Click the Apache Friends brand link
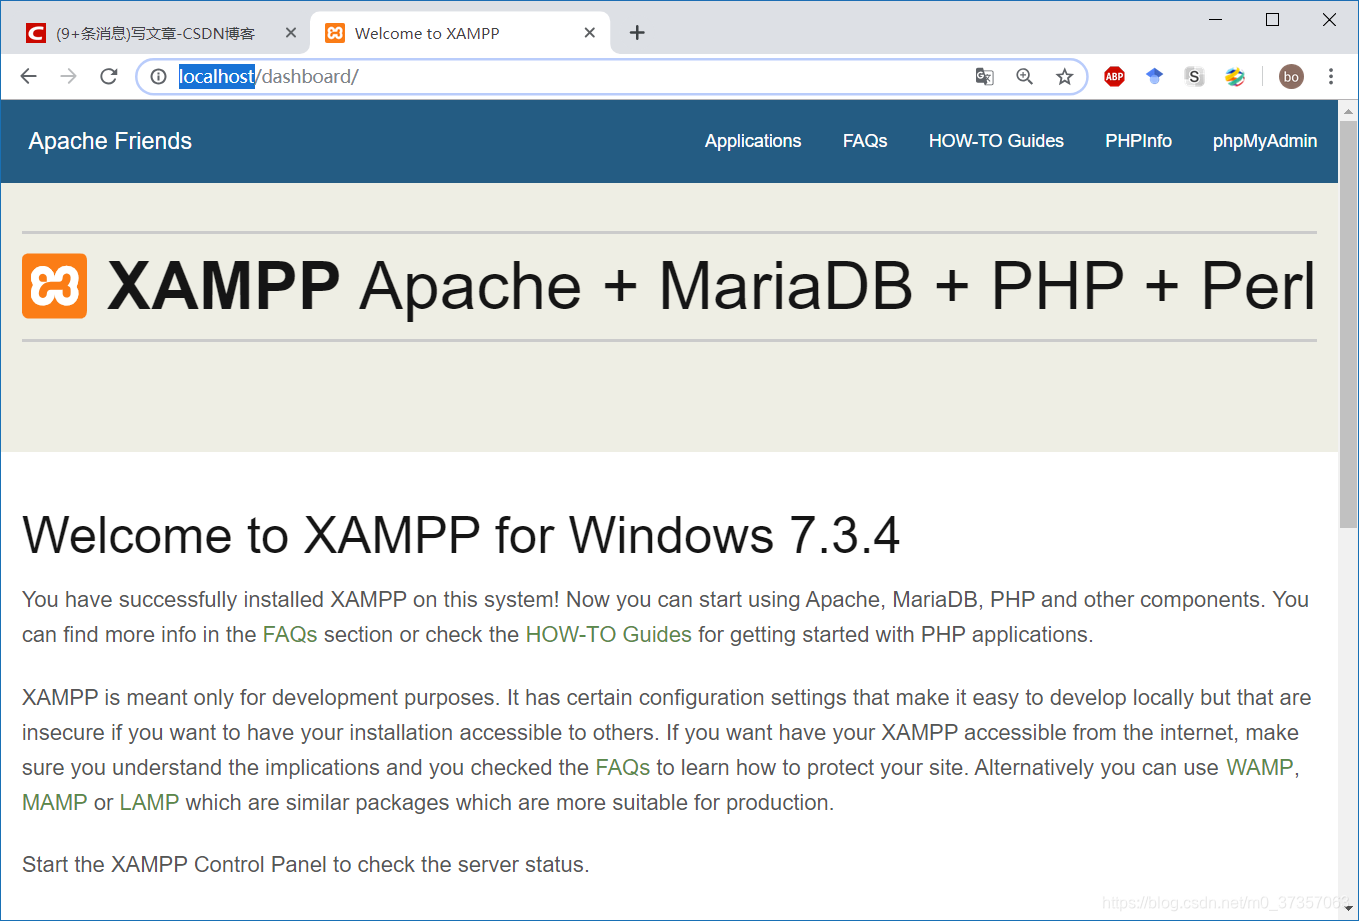 pos(110,141)
